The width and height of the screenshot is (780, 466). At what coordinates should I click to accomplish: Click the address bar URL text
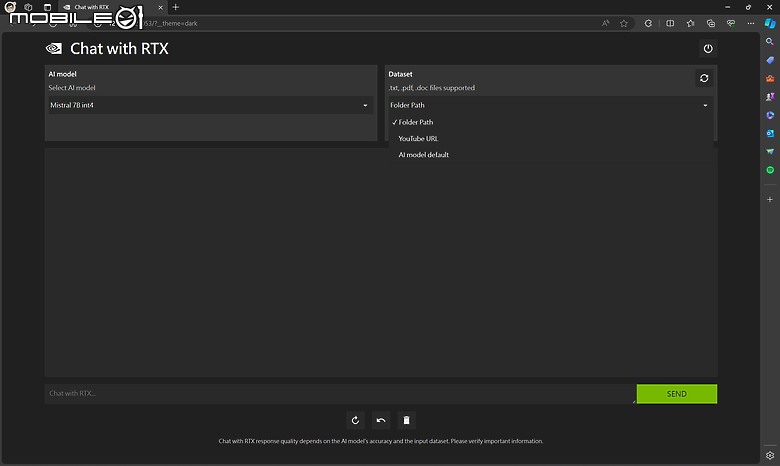pyautogui.click(x=171, y=23)
